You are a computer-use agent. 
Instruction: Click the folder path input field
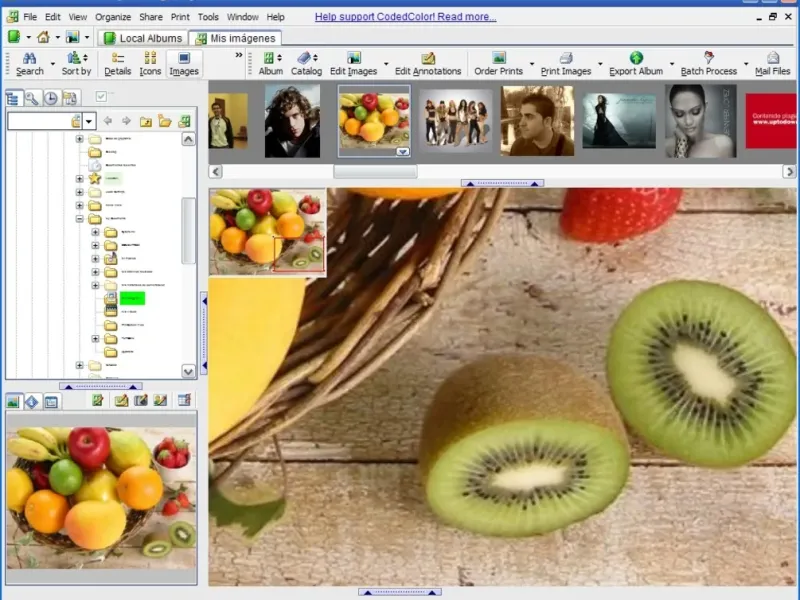[39, 121]
